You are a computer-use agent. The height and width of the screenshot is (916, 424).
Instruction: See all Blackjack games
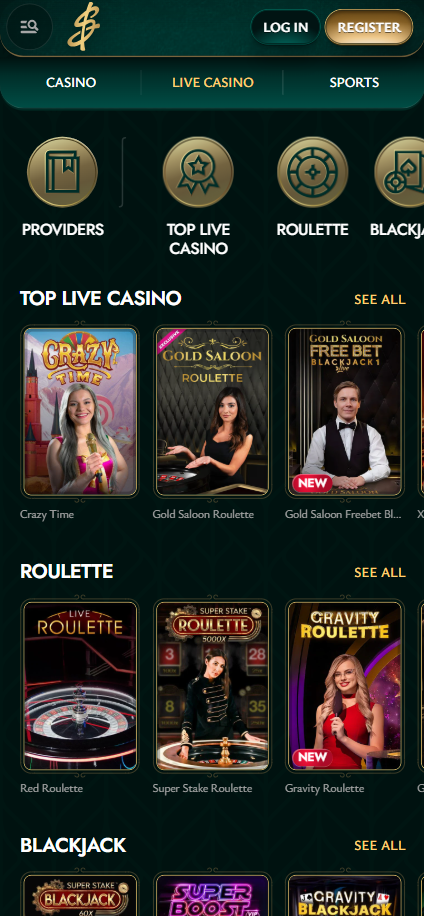tap(380, 845)
